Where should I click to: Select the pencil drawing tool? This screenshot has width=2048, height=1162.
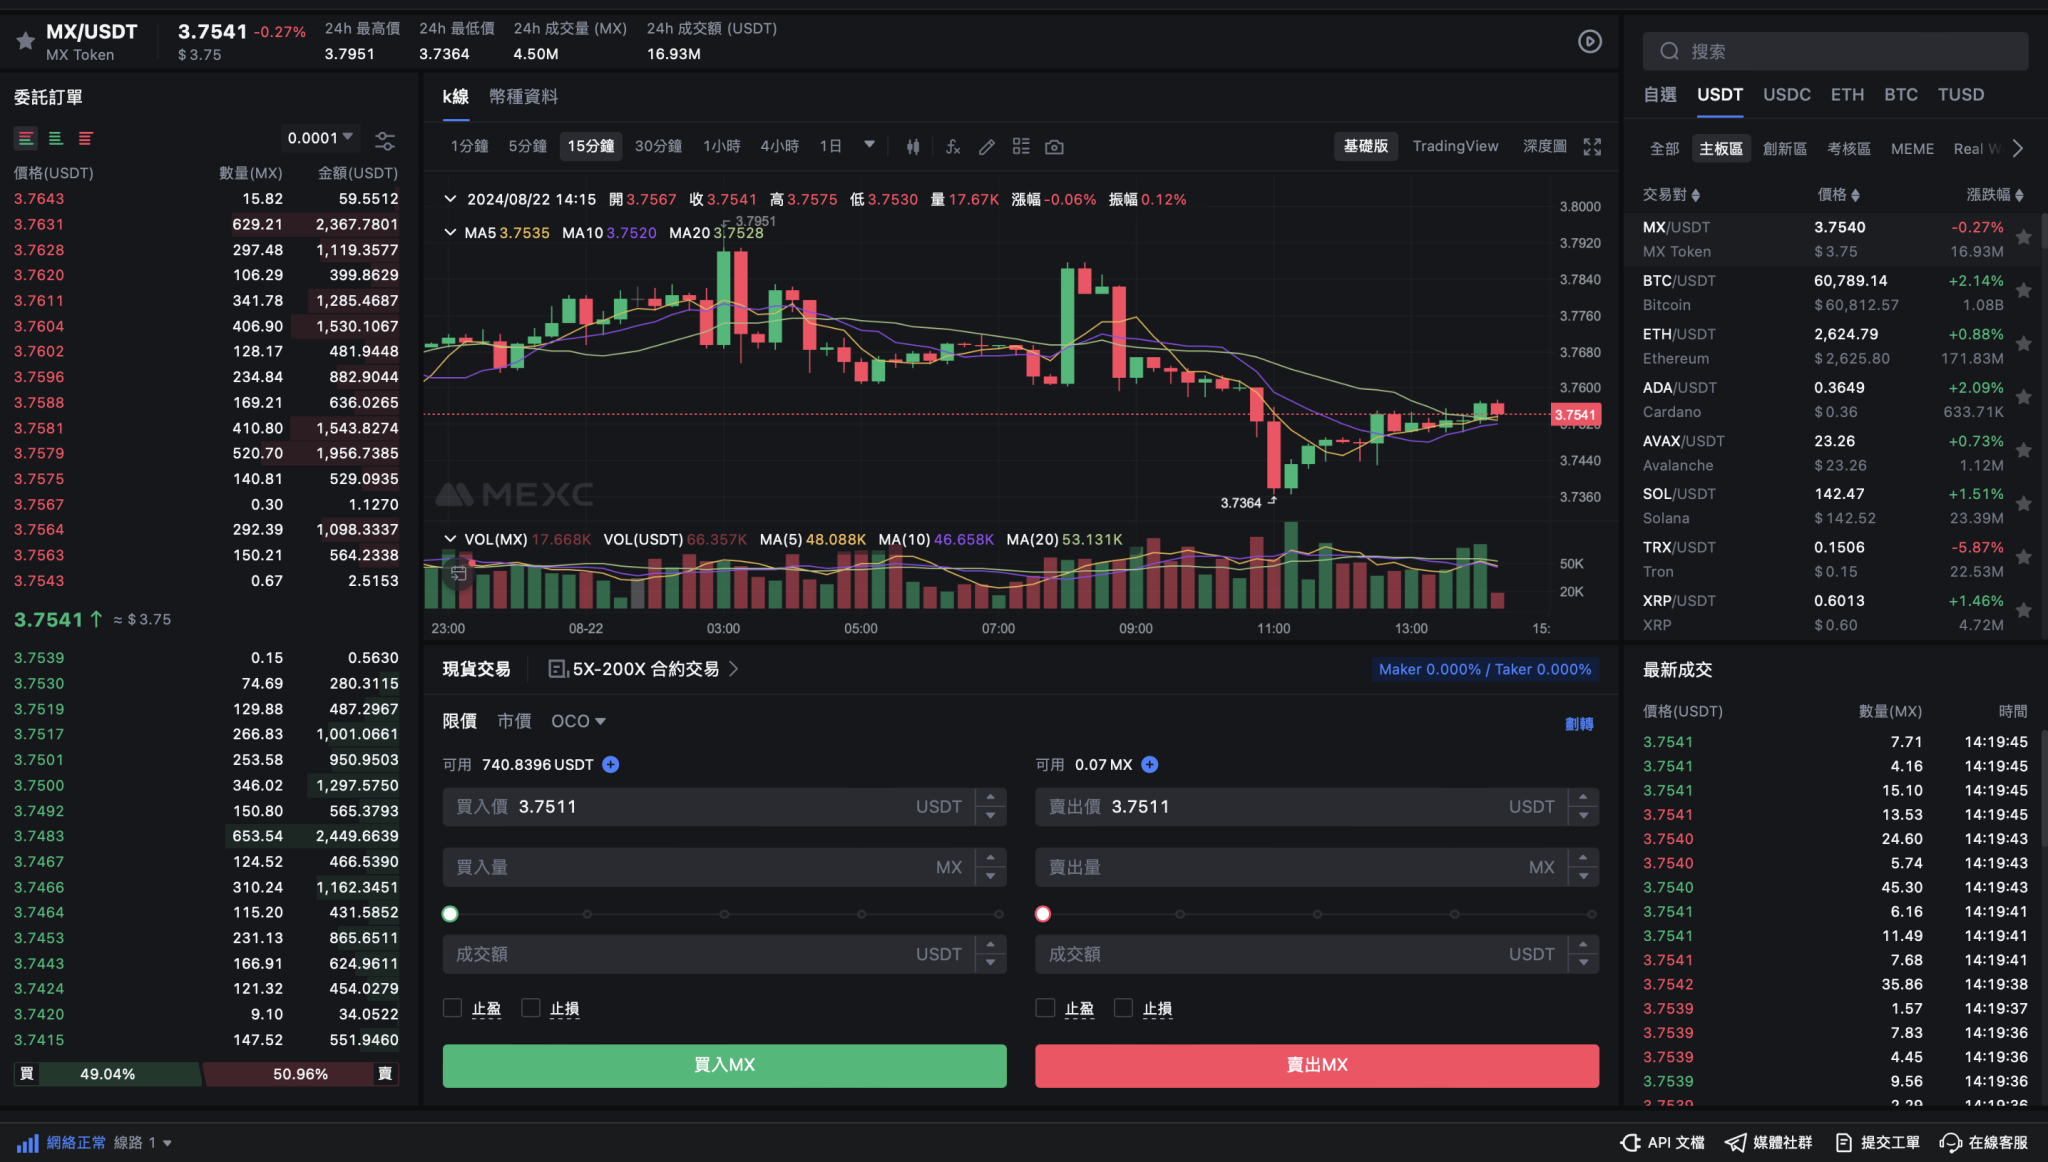[x=987, y=147]
